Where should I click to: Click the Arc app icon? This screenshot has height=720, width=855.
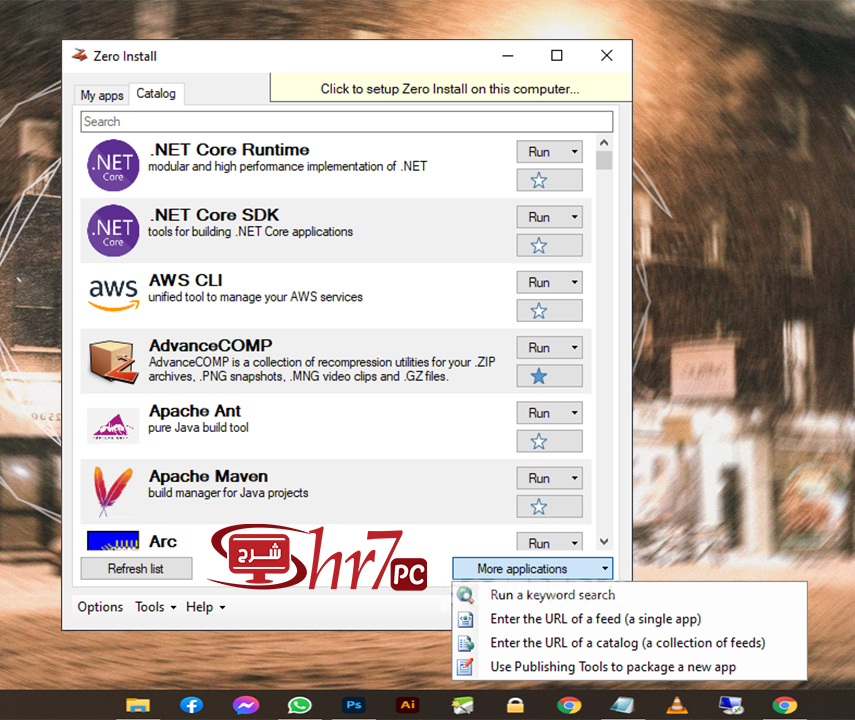[113, 541]
